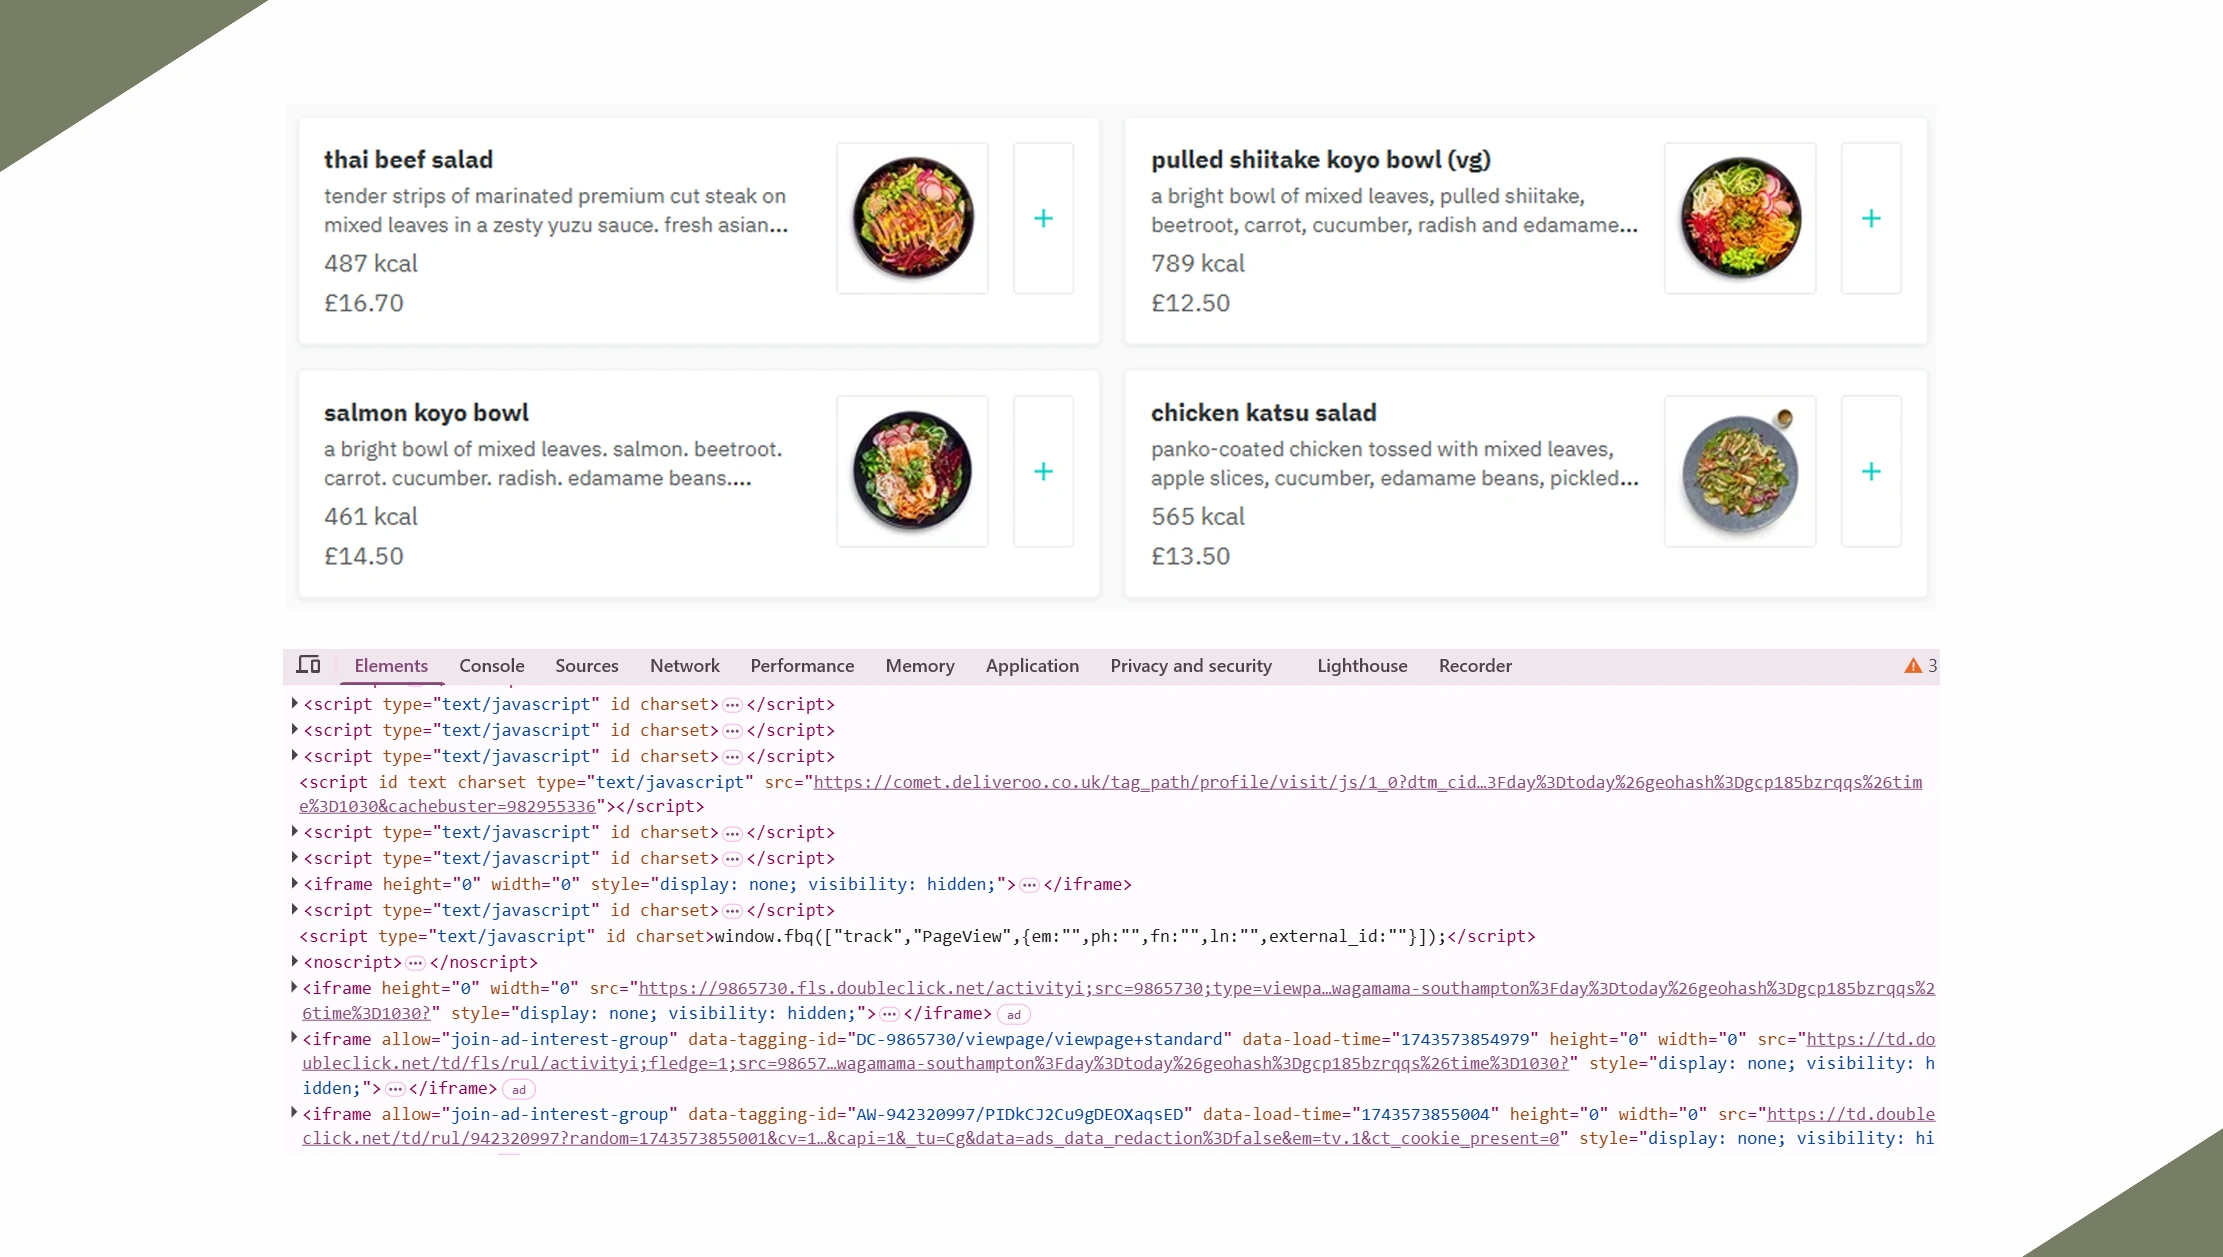Add pulled shiitake koyo bowl plus icon

(x=1870, y=218)
